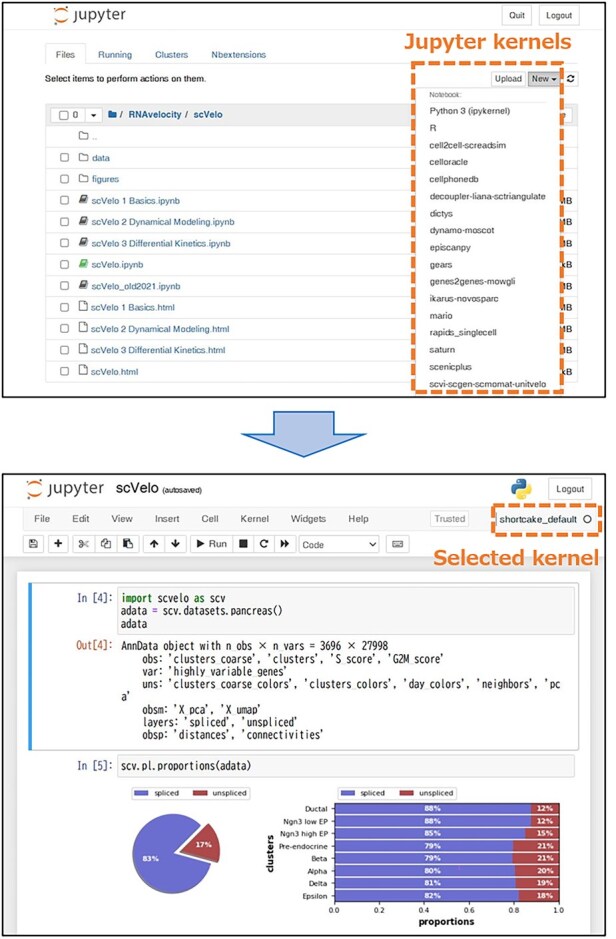Open the Widgets menu
Image resolution: width=616 pixels, height=939 pixels.
coord(308,519)
